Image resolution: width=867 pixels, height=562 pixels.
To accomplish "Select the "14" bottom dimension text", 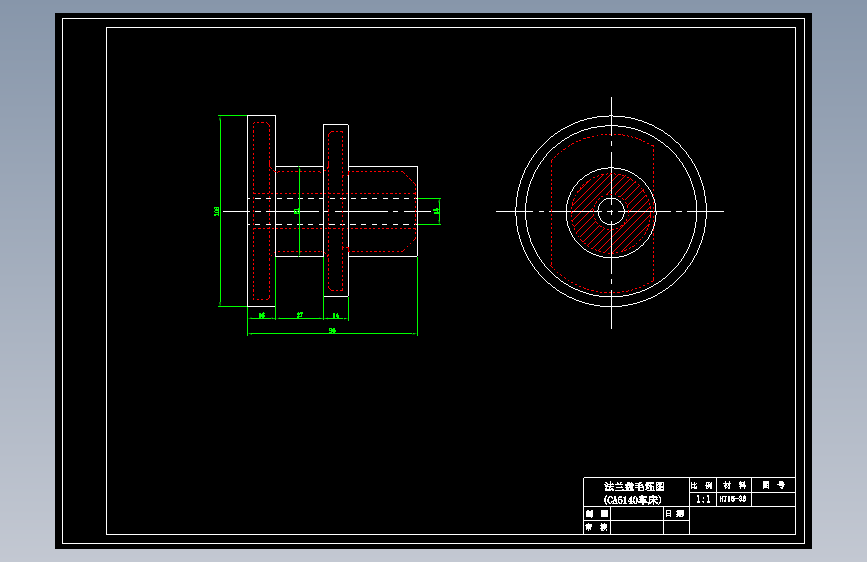I will [336, 315].
